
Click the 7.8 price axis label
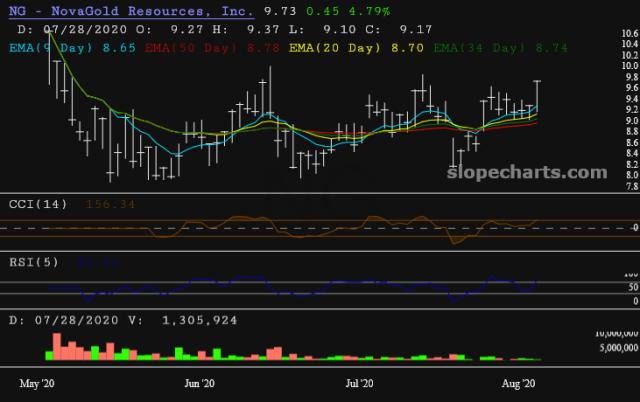(x=629, y=187)
